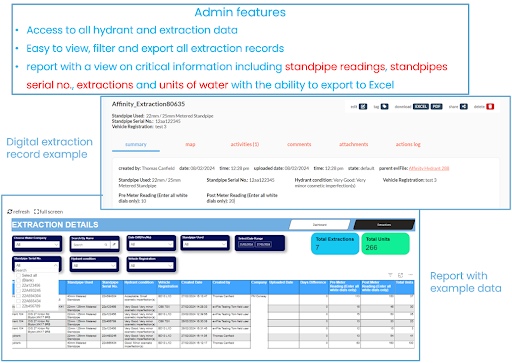Click the magnifier in the Search by Name box
512x363 pixels.
106,245
